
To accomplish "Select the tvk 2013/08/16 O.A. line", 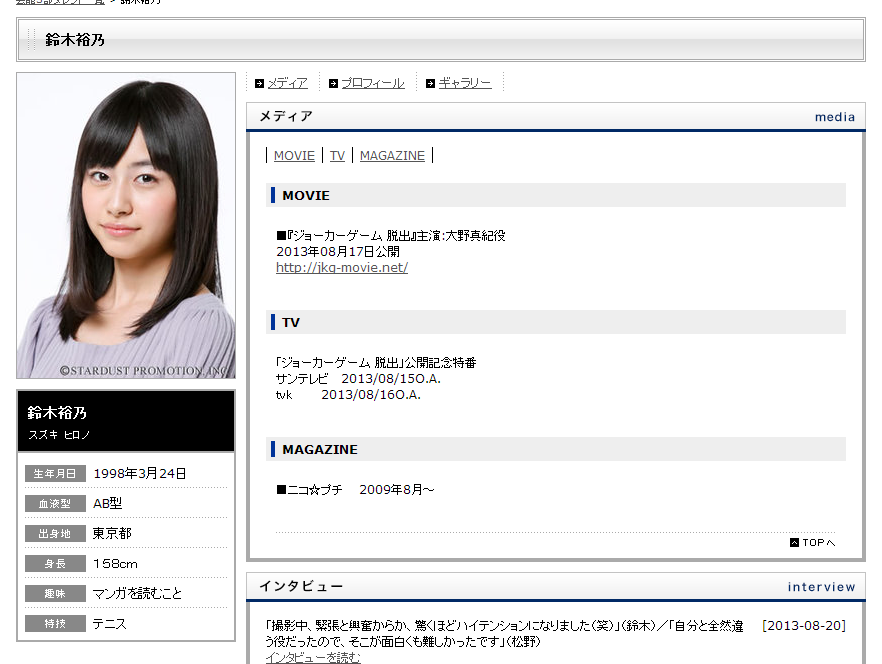I will pyautogui.click(x=348, y=394).
